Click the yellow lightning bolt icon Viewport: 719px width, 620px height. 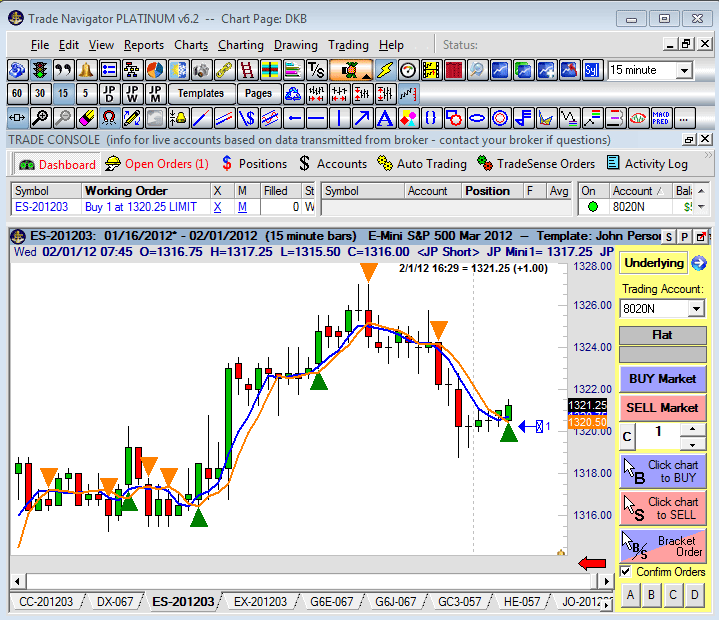(x=385, y=70)
